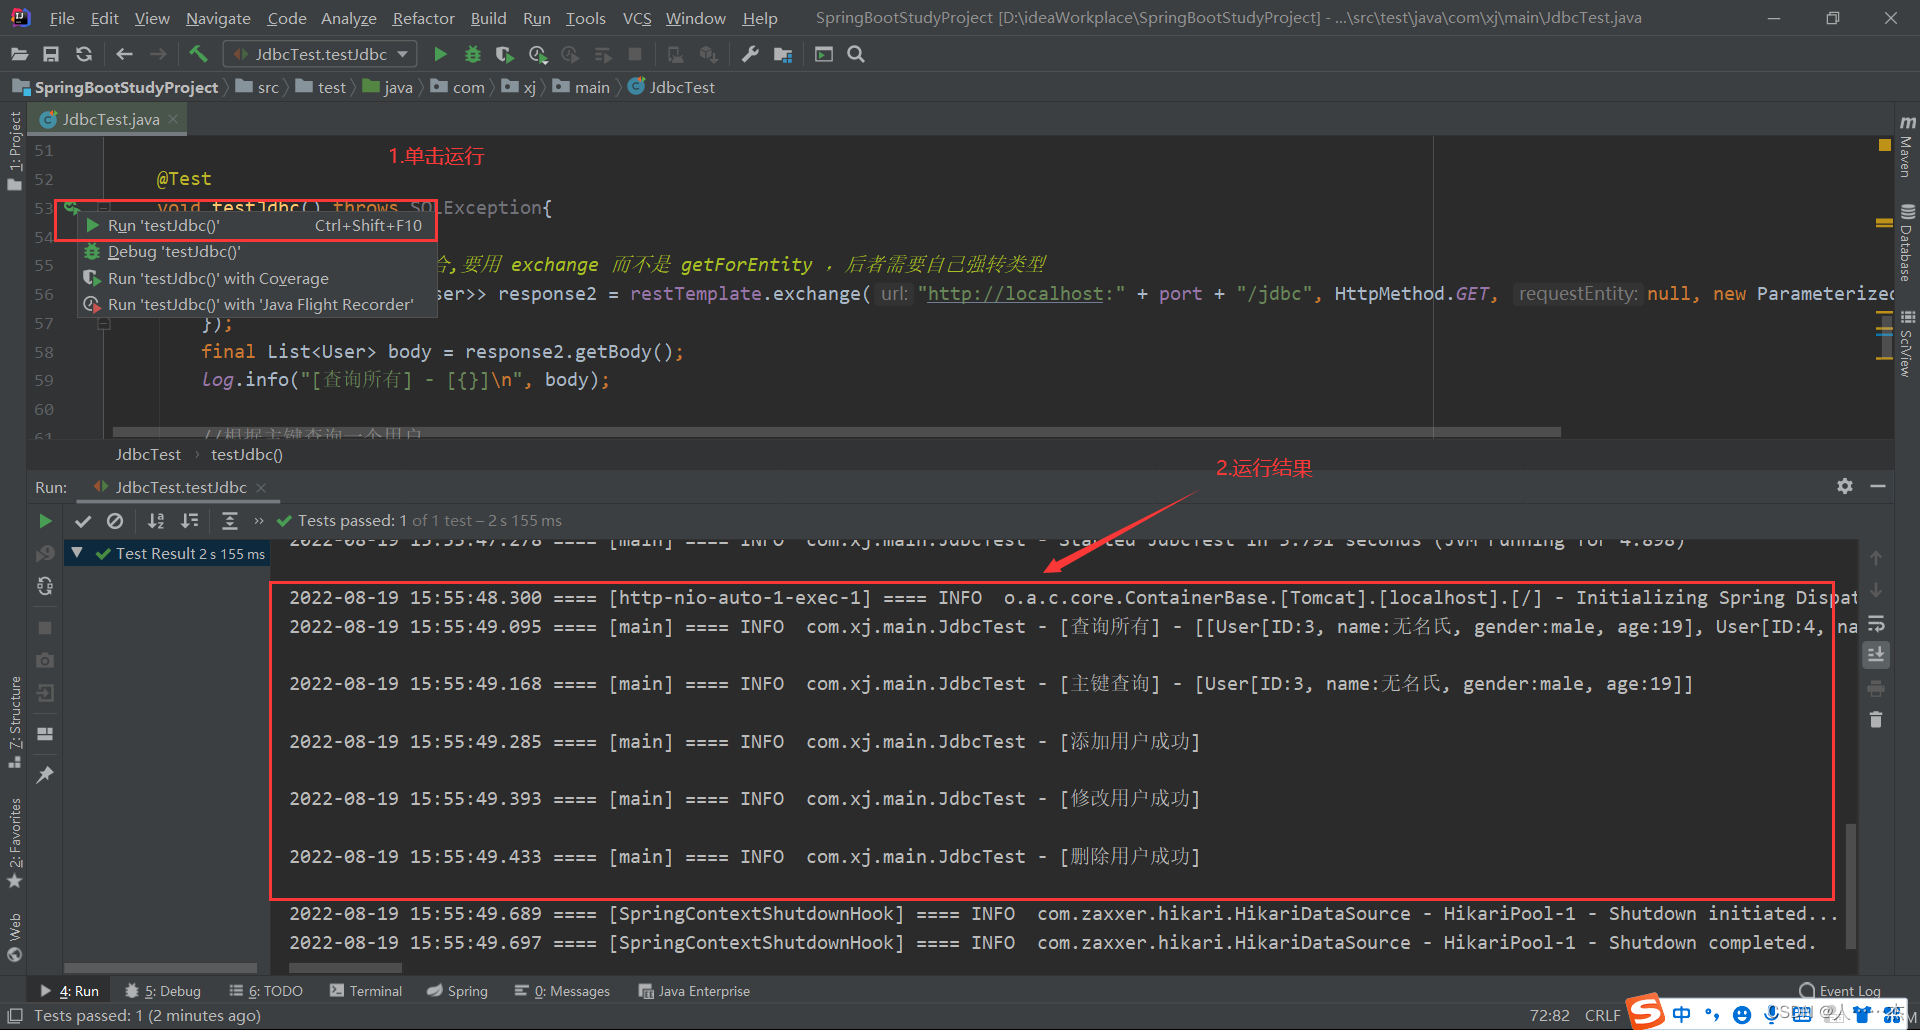
Task: Start the Debug bug icon in the toolbar
Action: click(x=472, y=54)
